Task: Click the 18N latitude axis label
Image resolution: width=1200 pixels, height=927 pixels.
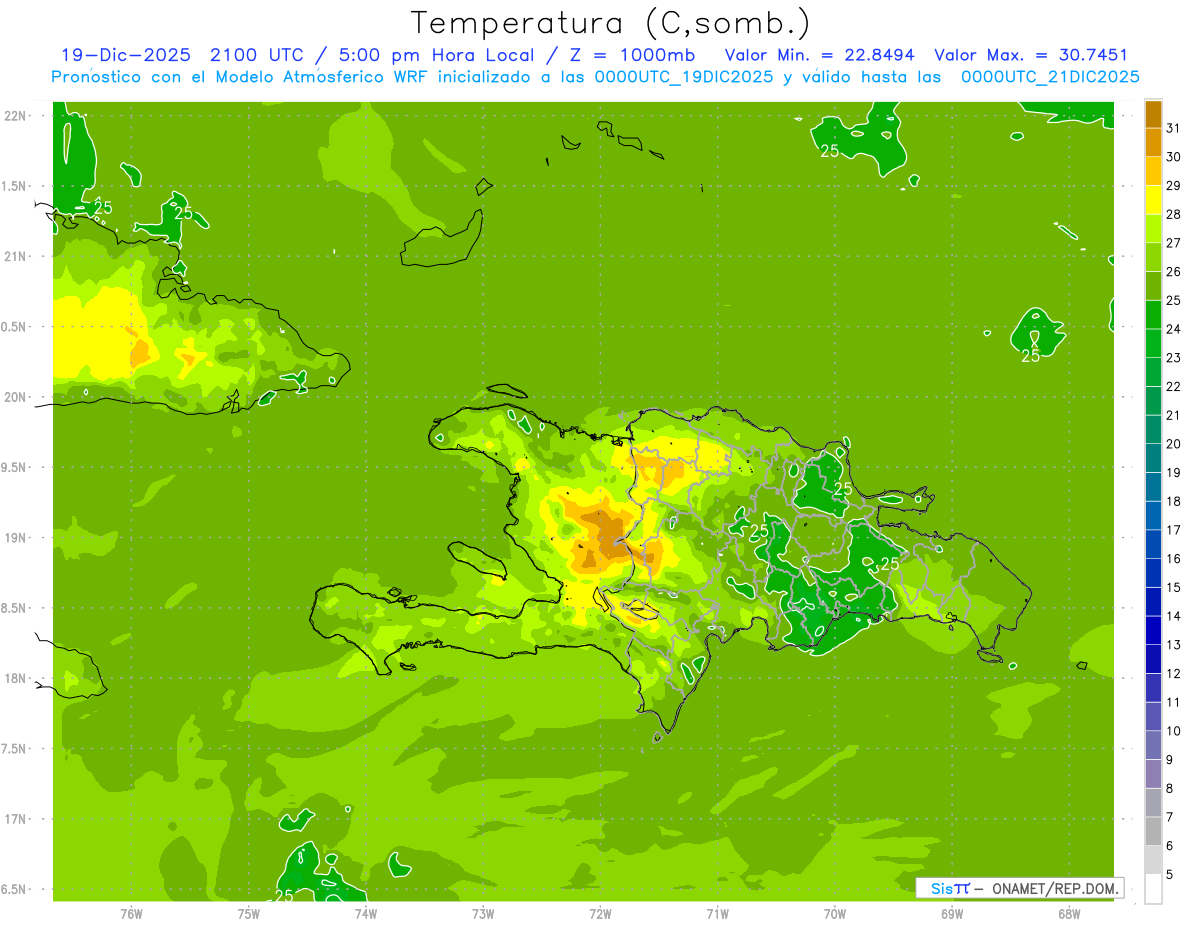Action: [x=17, y=679]
